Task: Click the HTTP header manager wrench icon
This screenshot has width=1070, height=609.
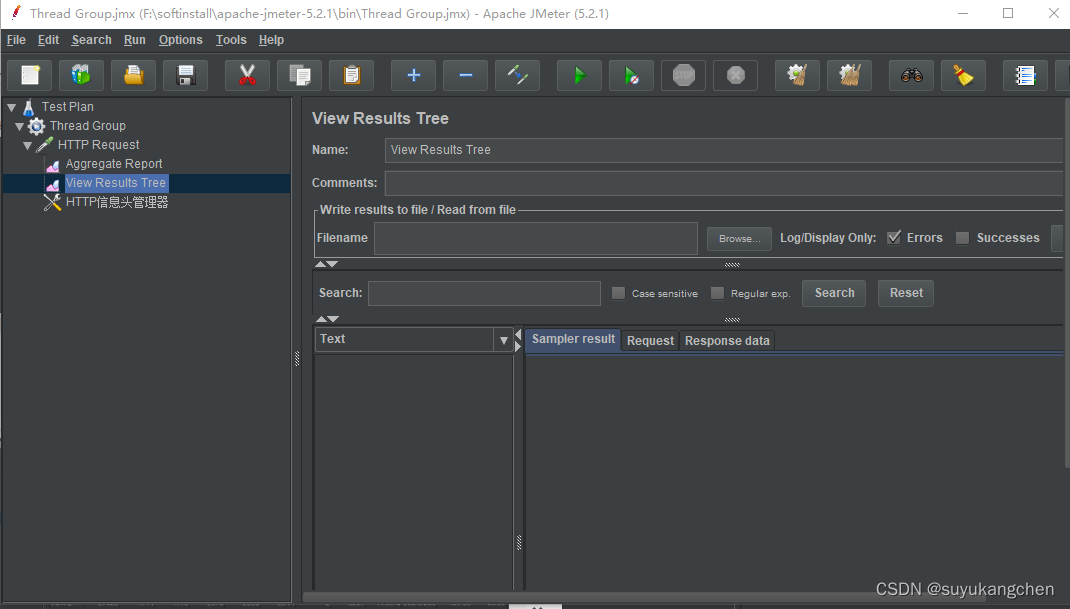Action: coord(53,202)
